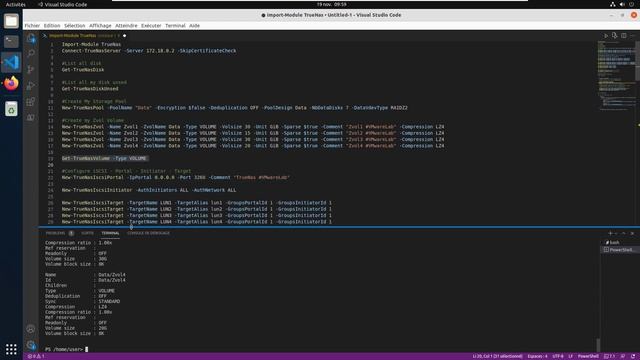640x360 pixels.
Task: Click the LF end-of-line setting
Action: 570,356
